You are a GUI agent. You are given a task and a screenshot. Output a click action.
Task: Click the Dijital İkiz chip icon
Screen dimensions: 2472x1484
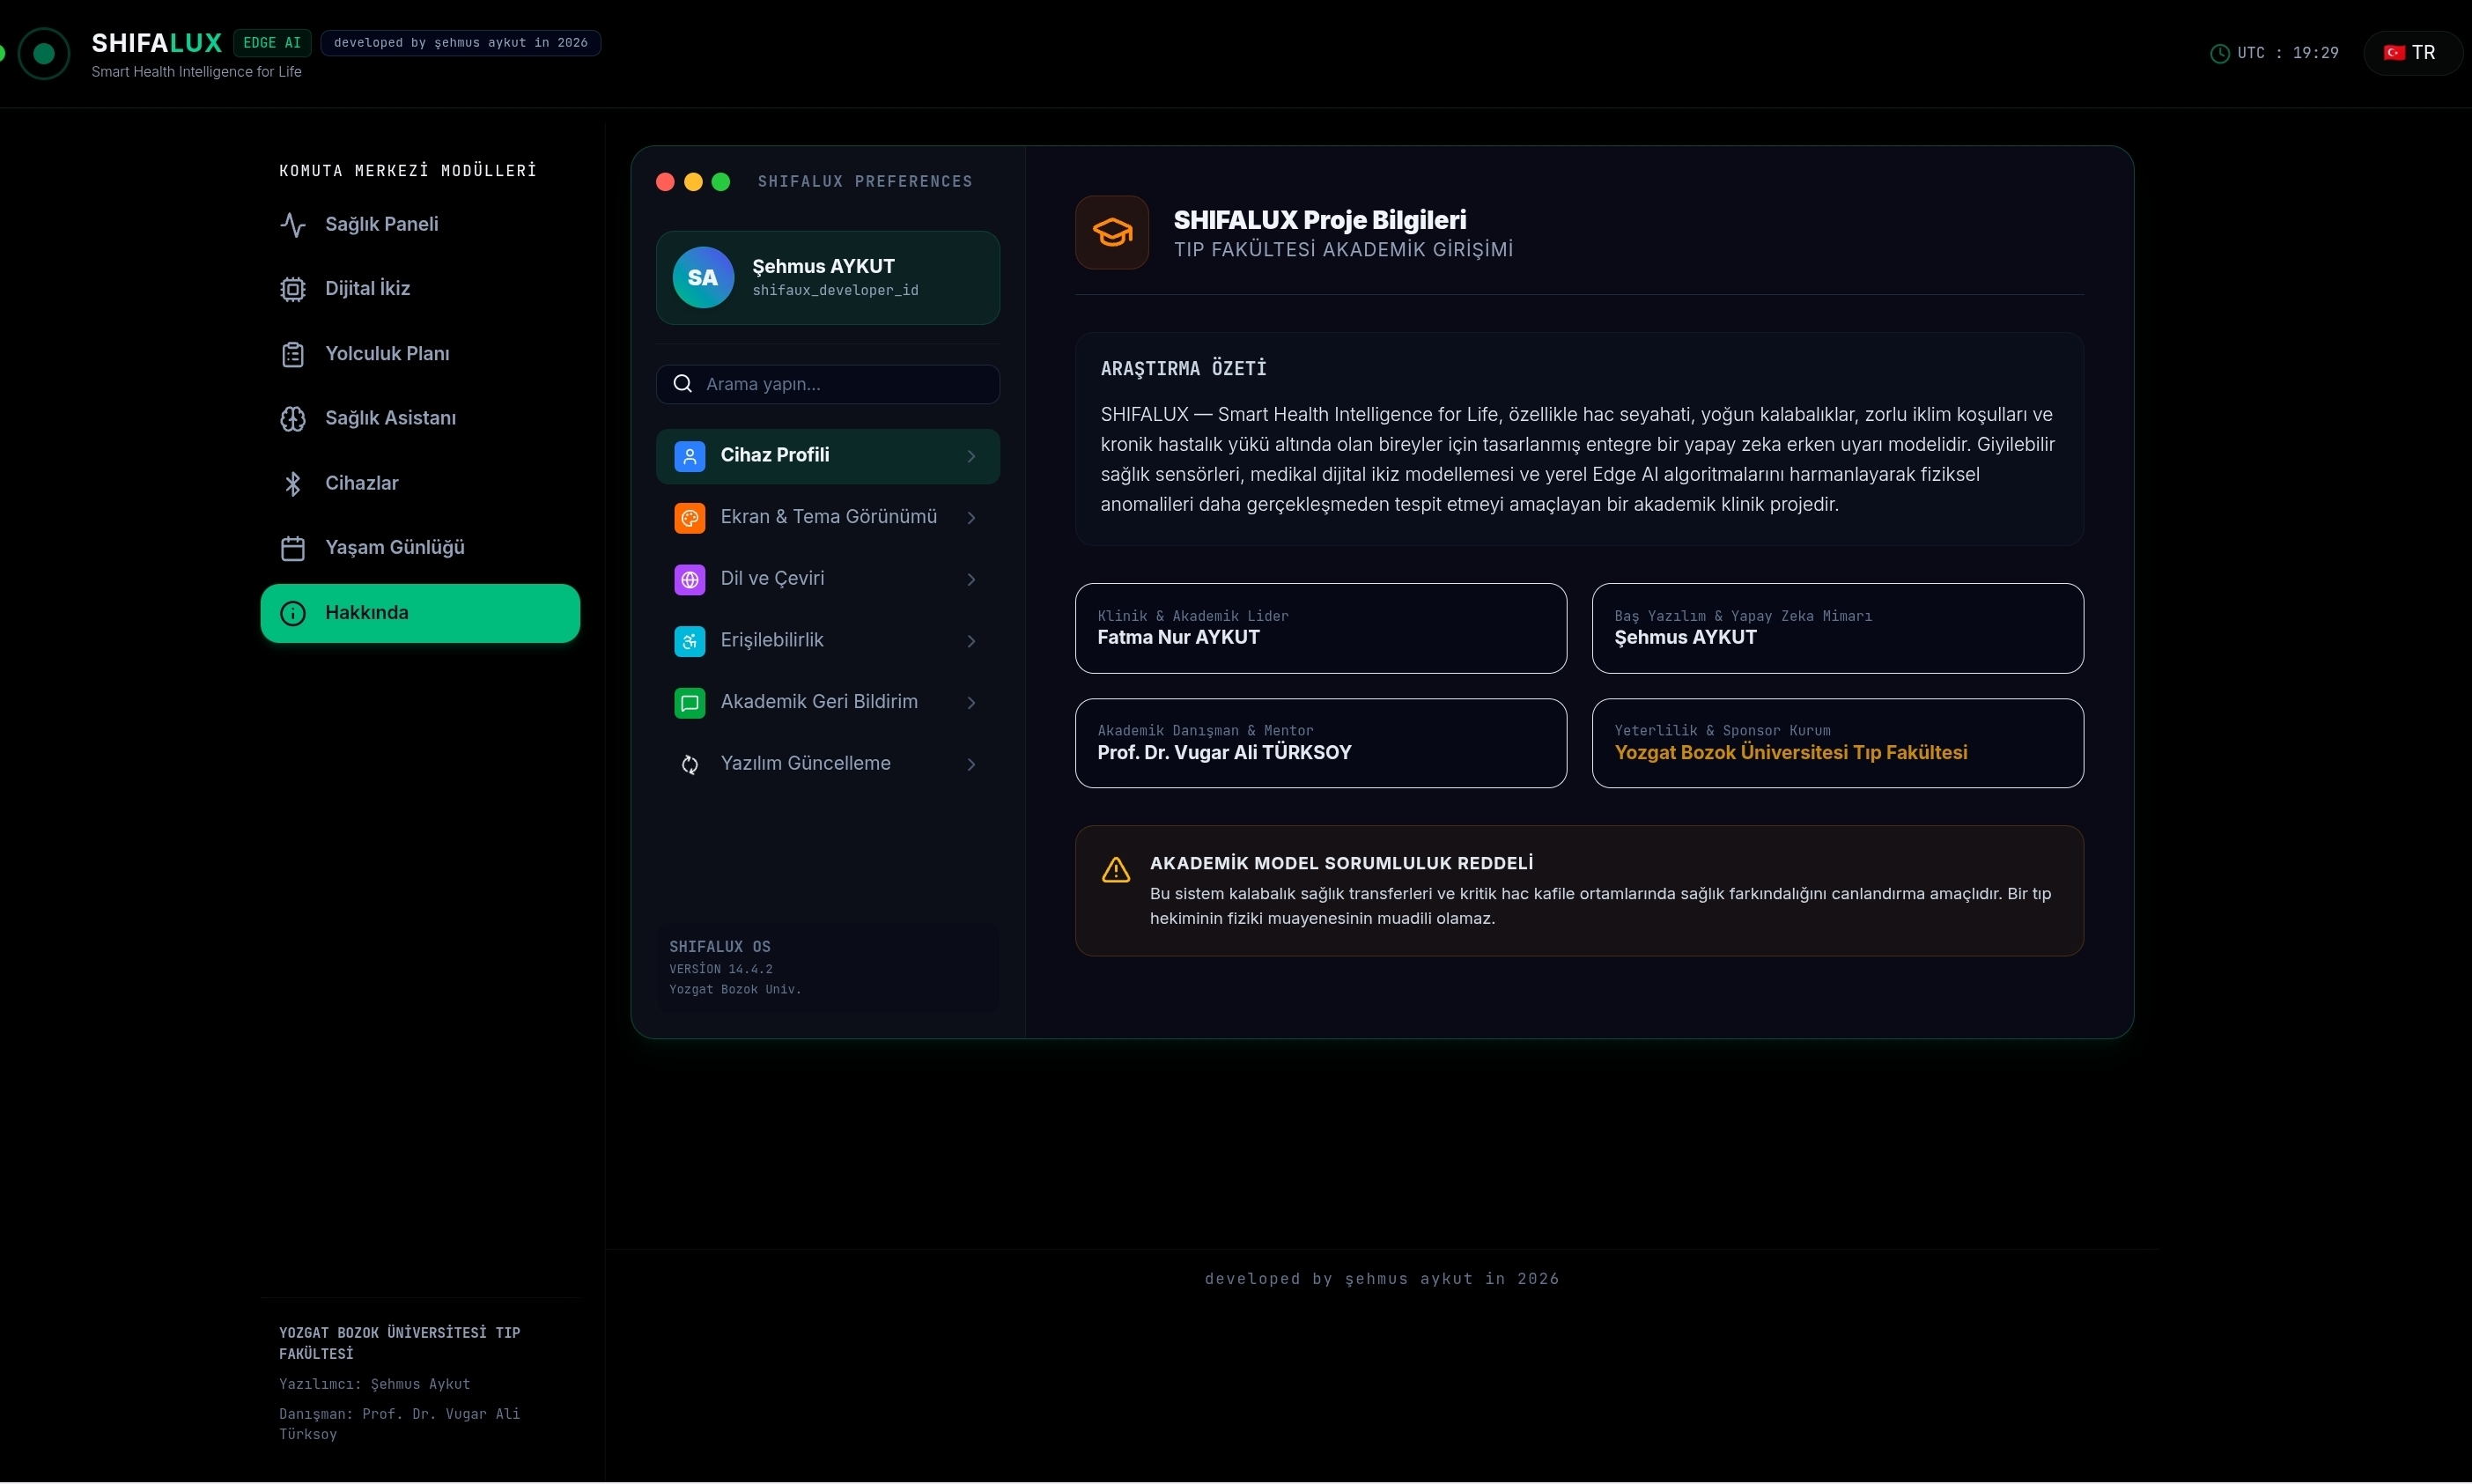tap(292, 289)
